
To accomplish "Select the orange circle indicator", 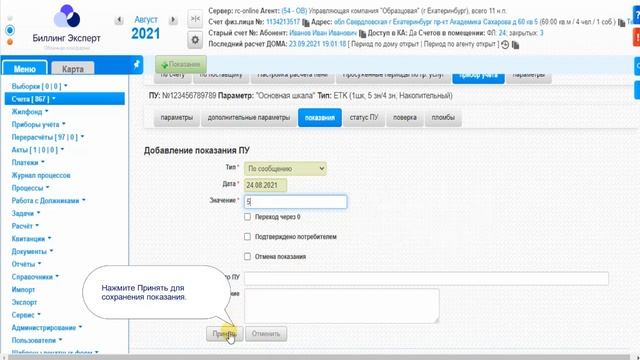I will [10, 42].
